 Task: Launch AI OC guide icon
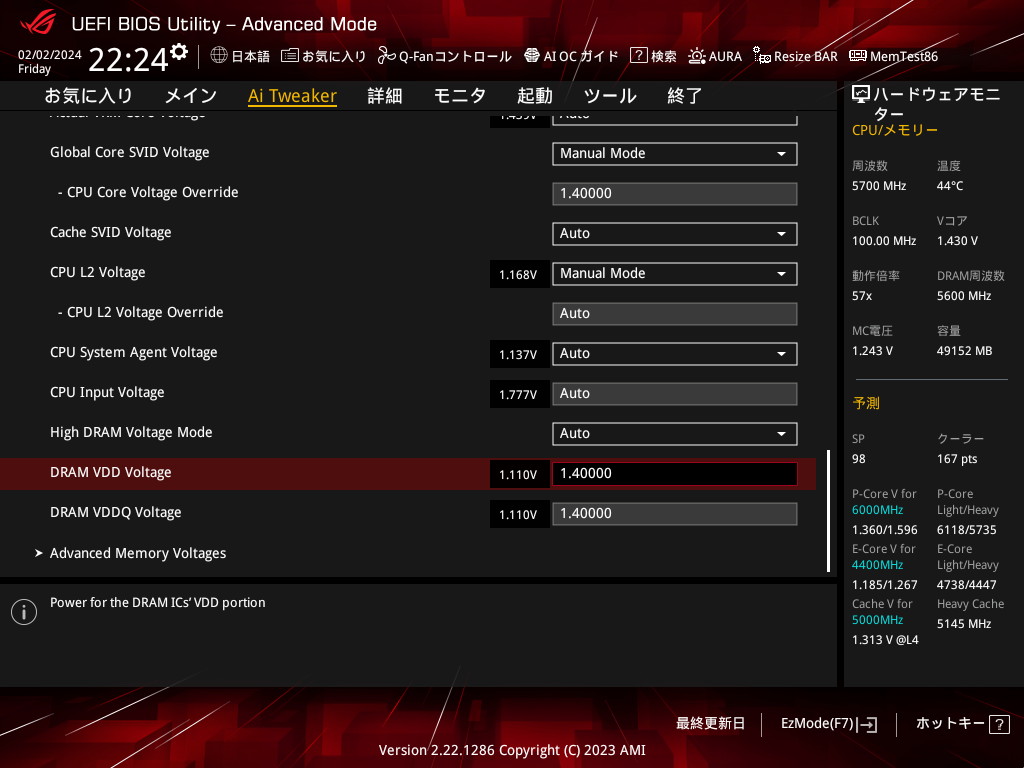pyautogui.click(x=532, y=56)
